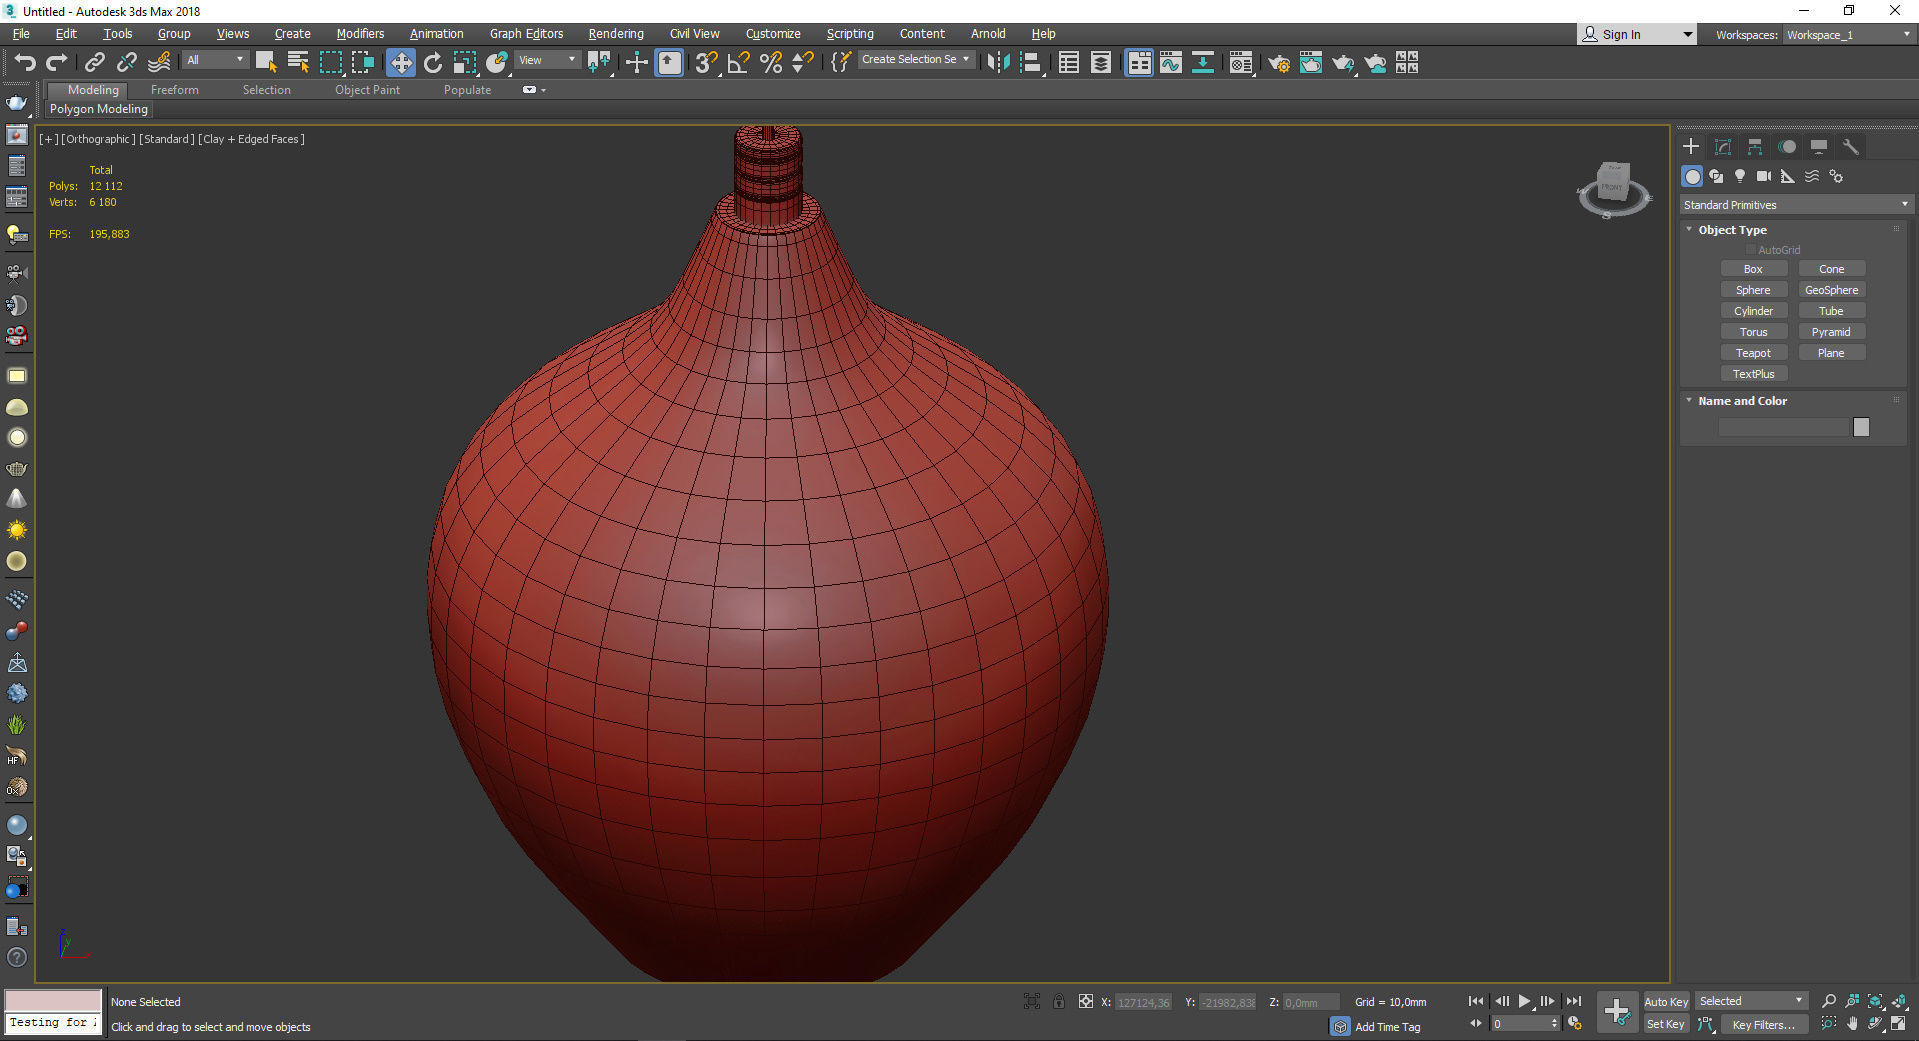Click the GeoSphere primitive button
The height and width of the screenshot is (1041, 1919).
tap(1831, 290)
